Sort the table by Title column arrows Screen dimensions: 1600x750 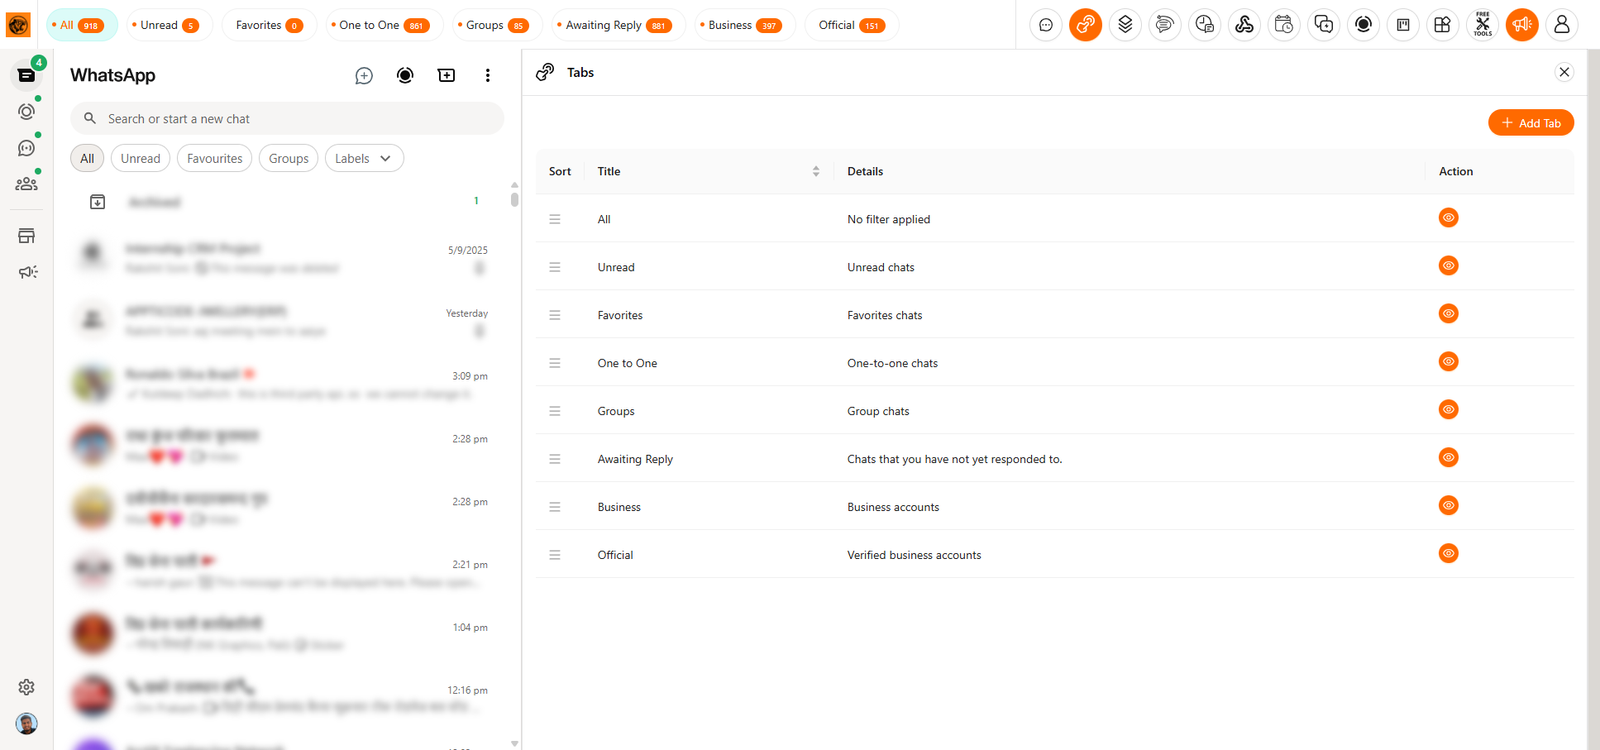pyautogui.click(x=816, y=172)
